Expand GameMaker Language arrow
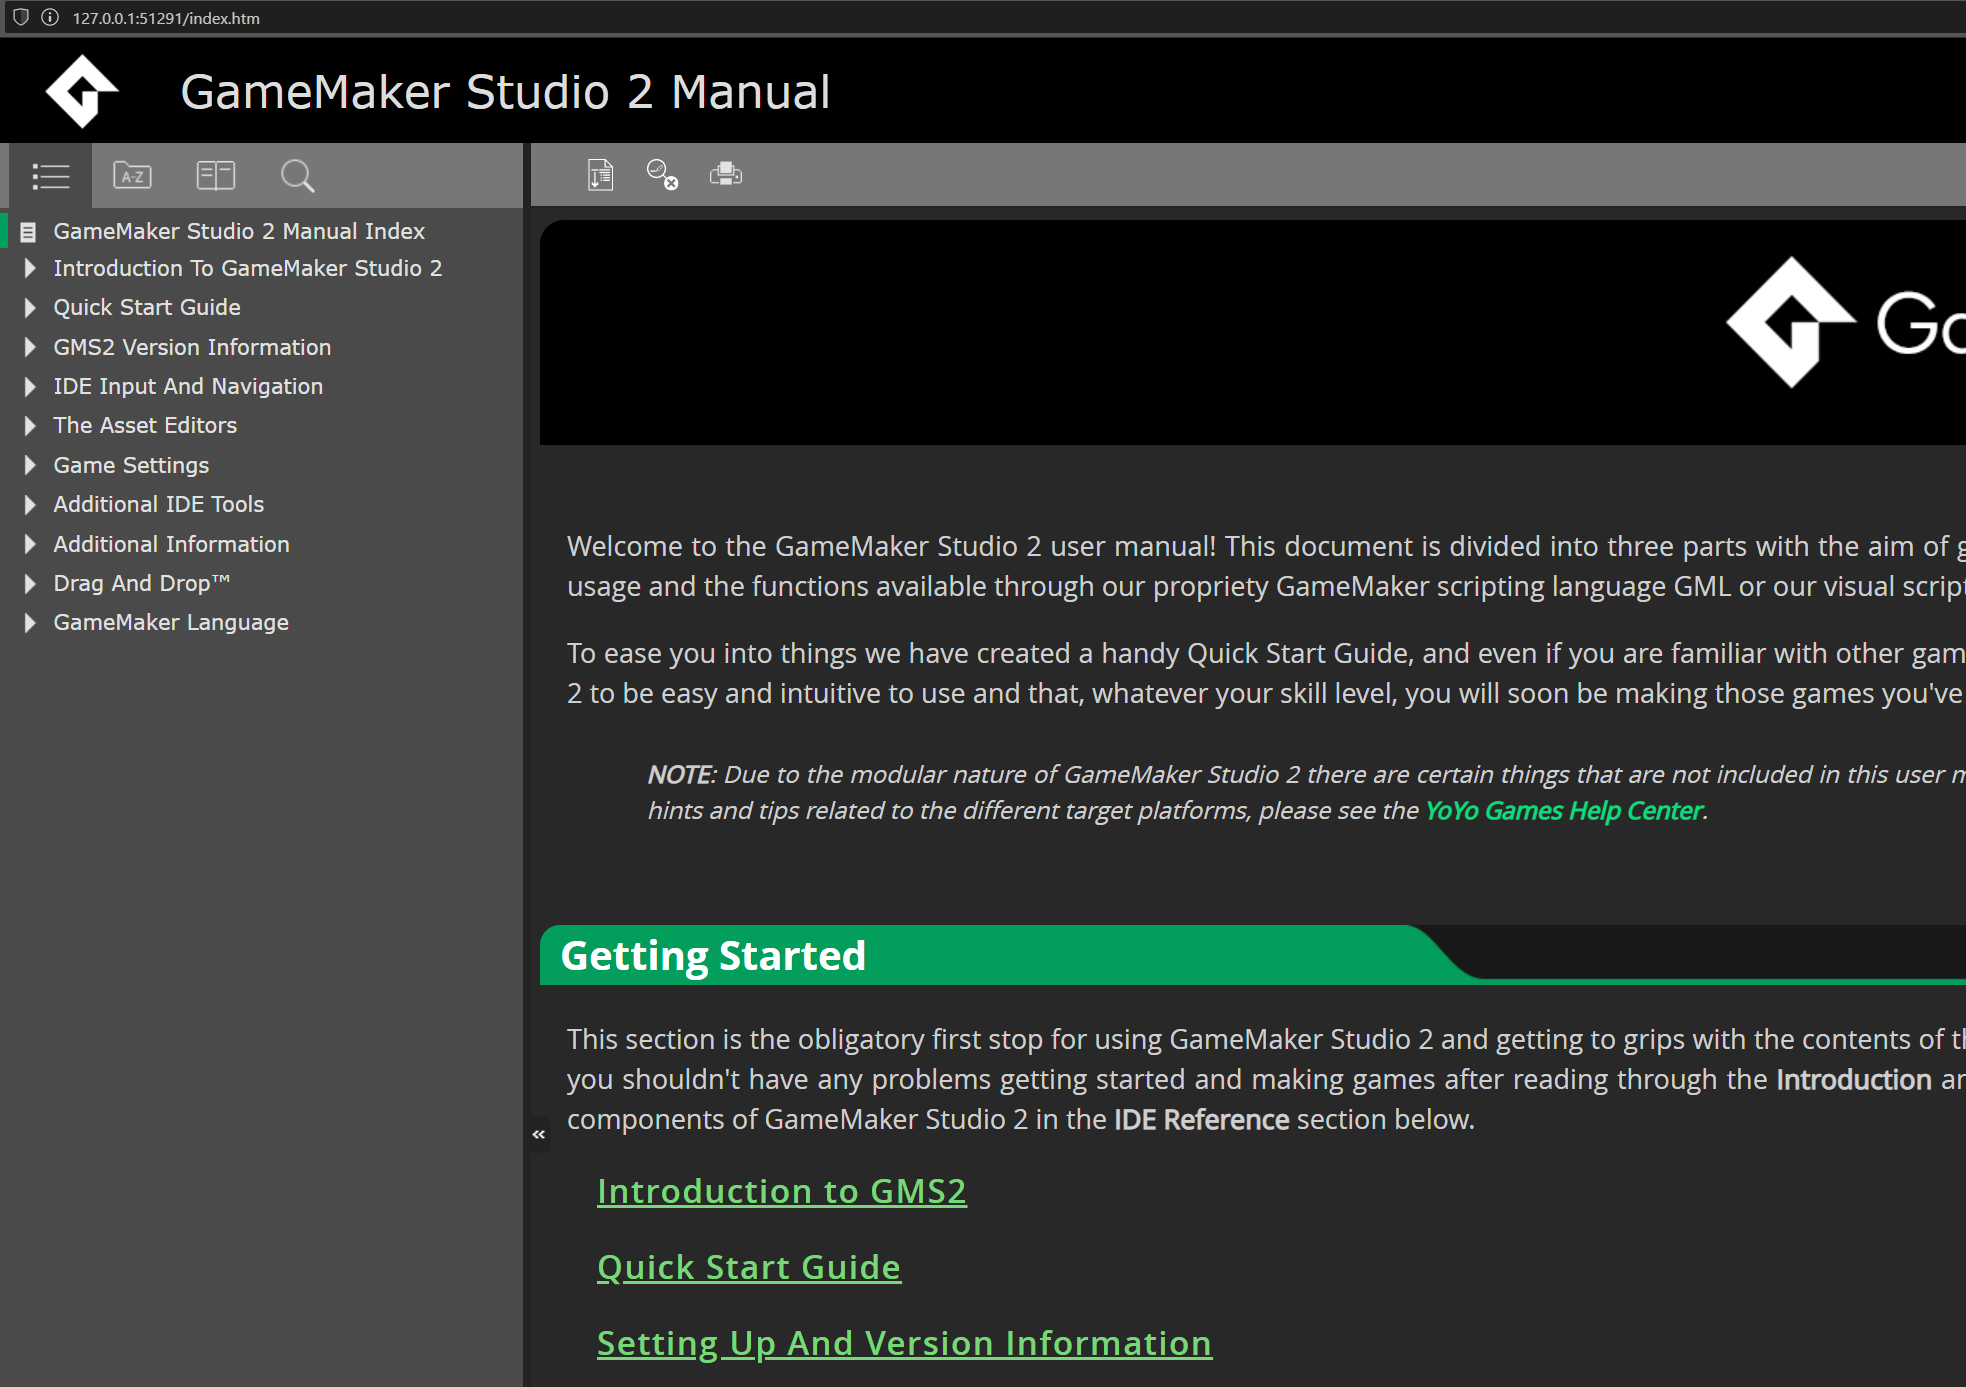Screen dimensions: 1966x1387 point(30,622)
